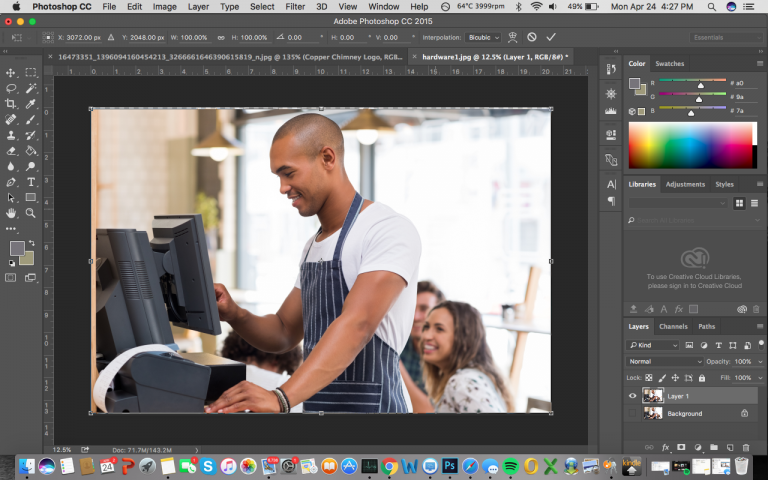Delete layer using the trash icon
Image resolution: width=768 pixels, height=480 pixels.
pyautogui.click(x=747, y=447)
